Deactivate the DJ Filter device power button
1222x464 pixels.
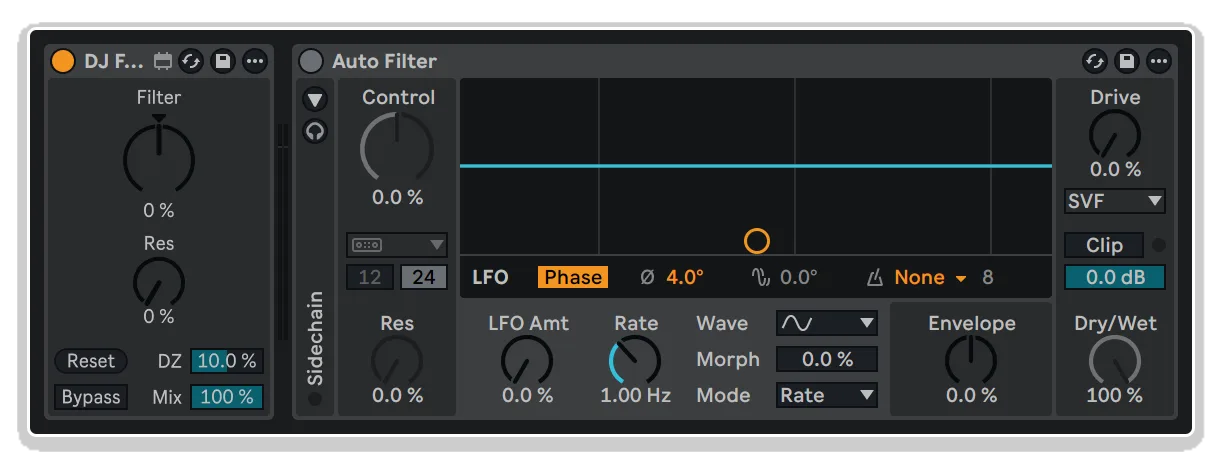(x=63, y=61)
